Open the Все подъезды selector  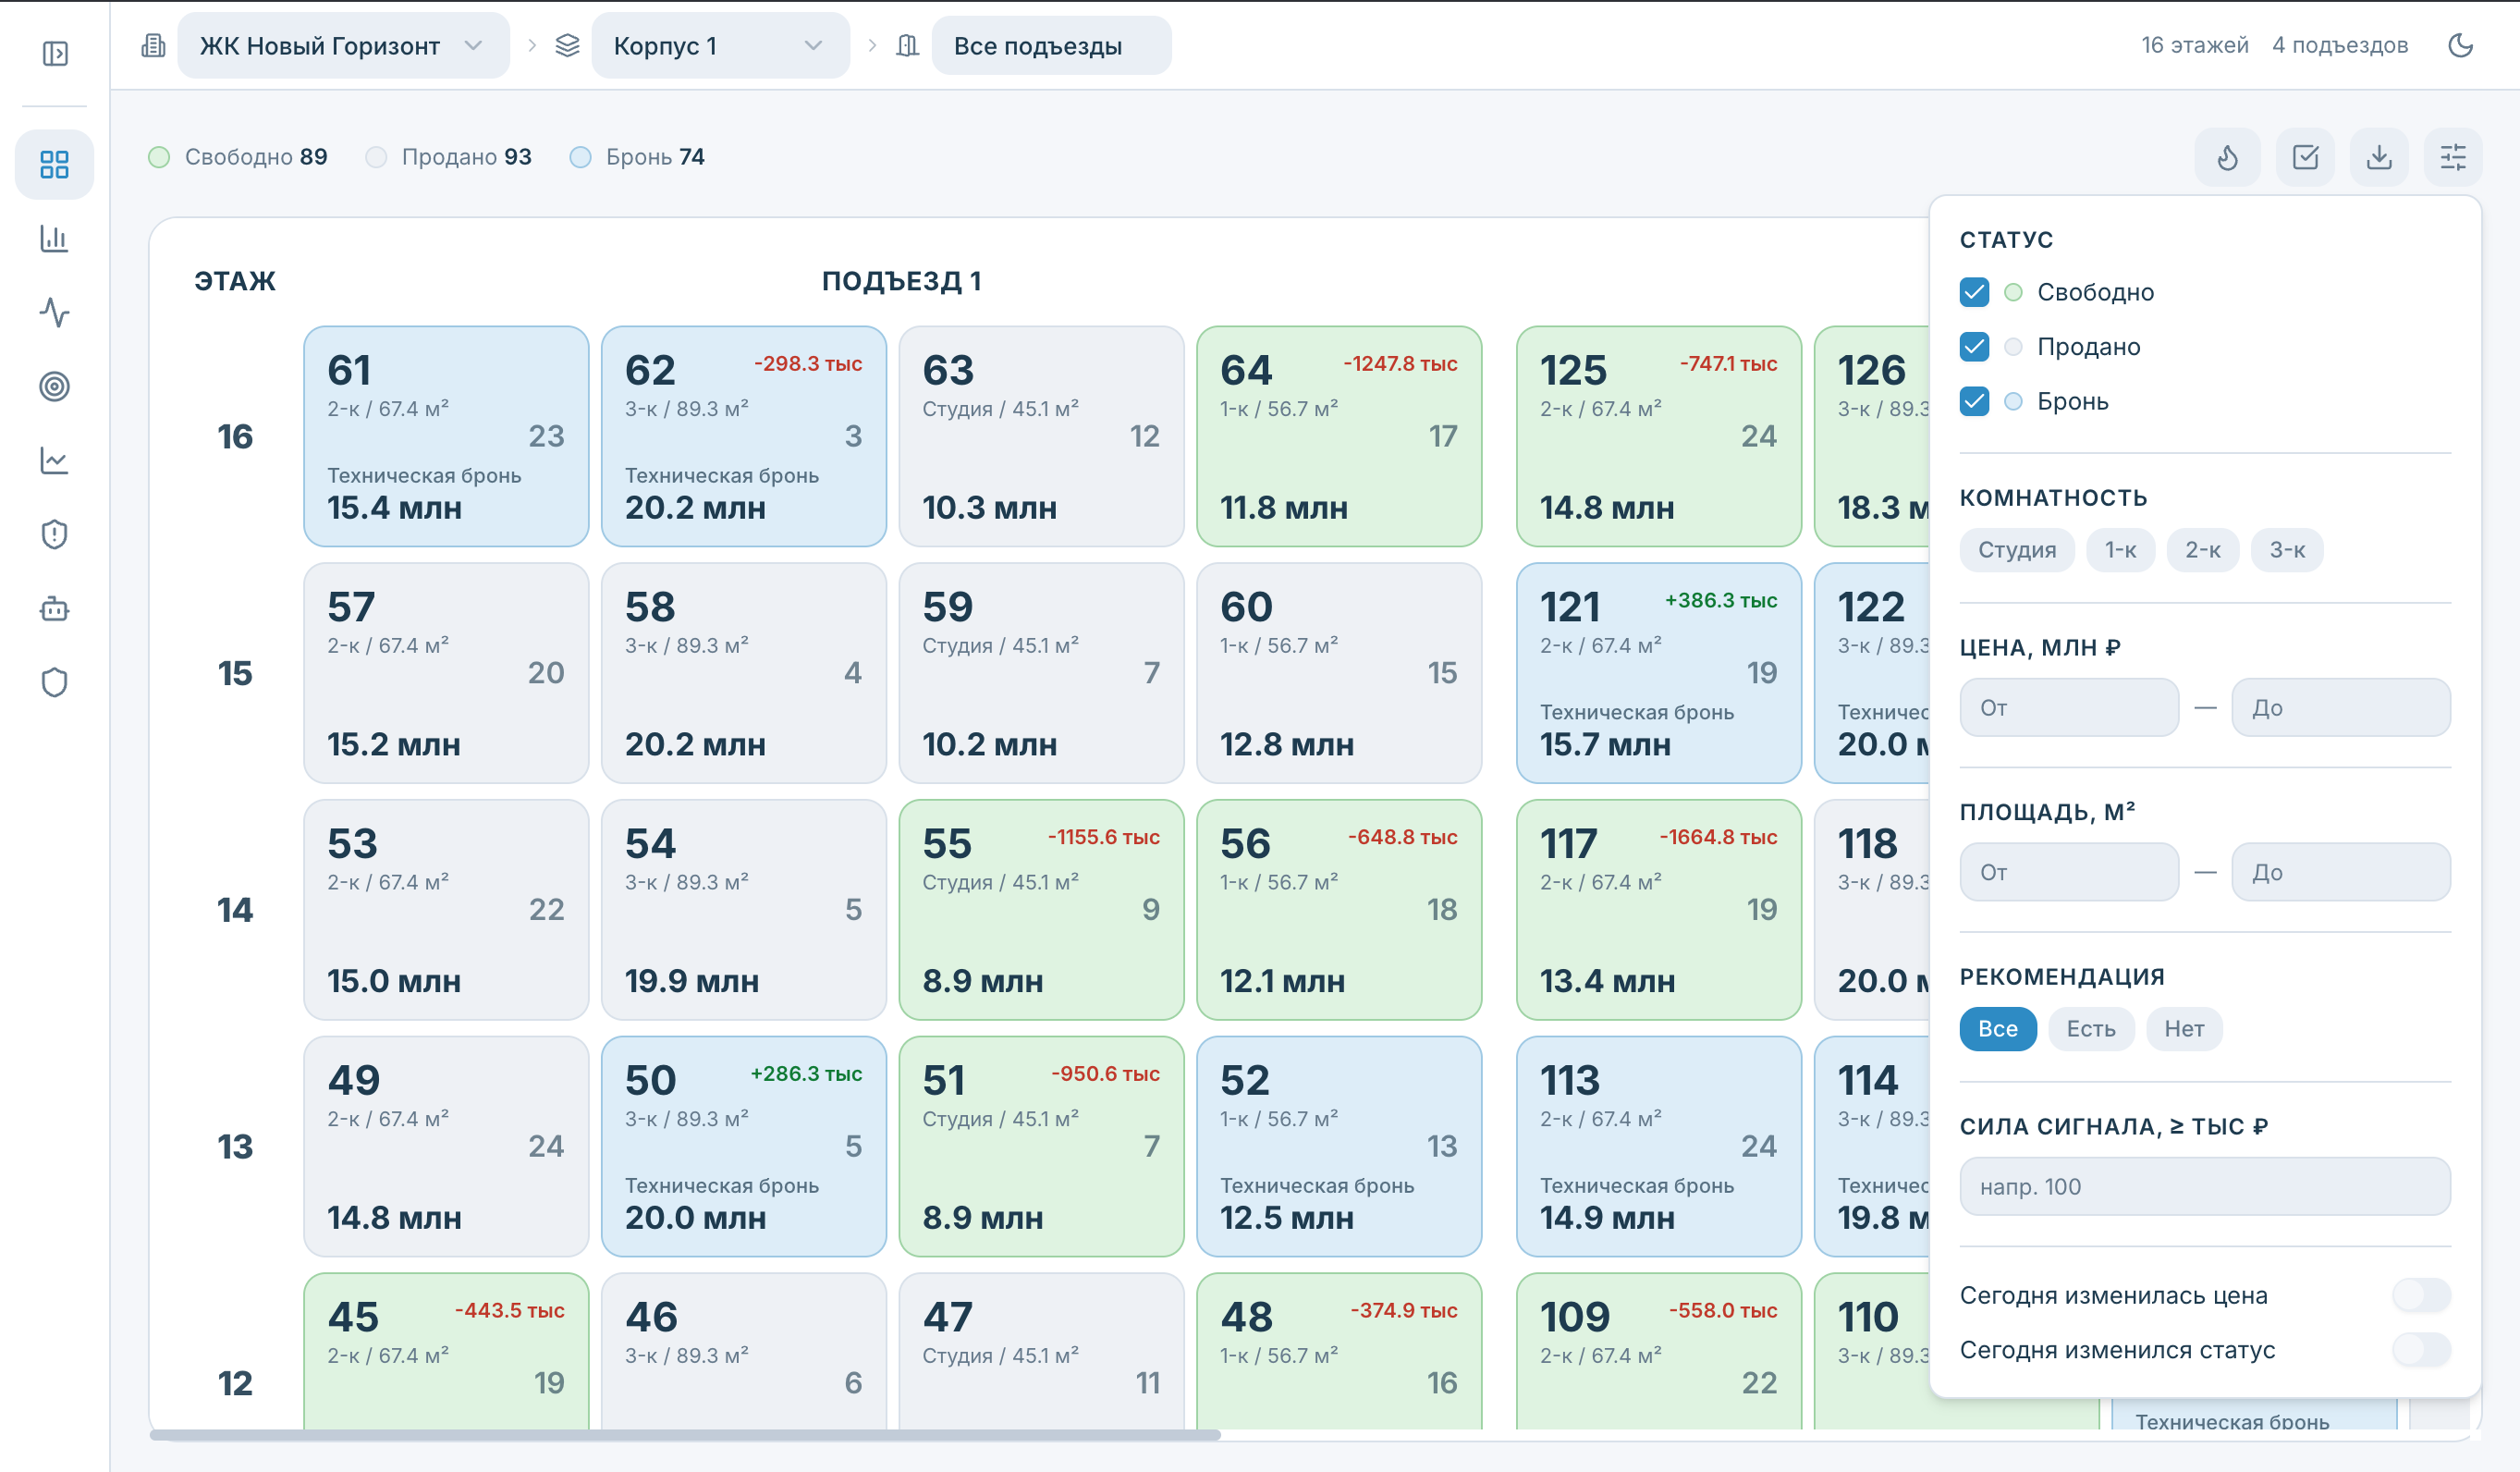tap(1051, 45)
